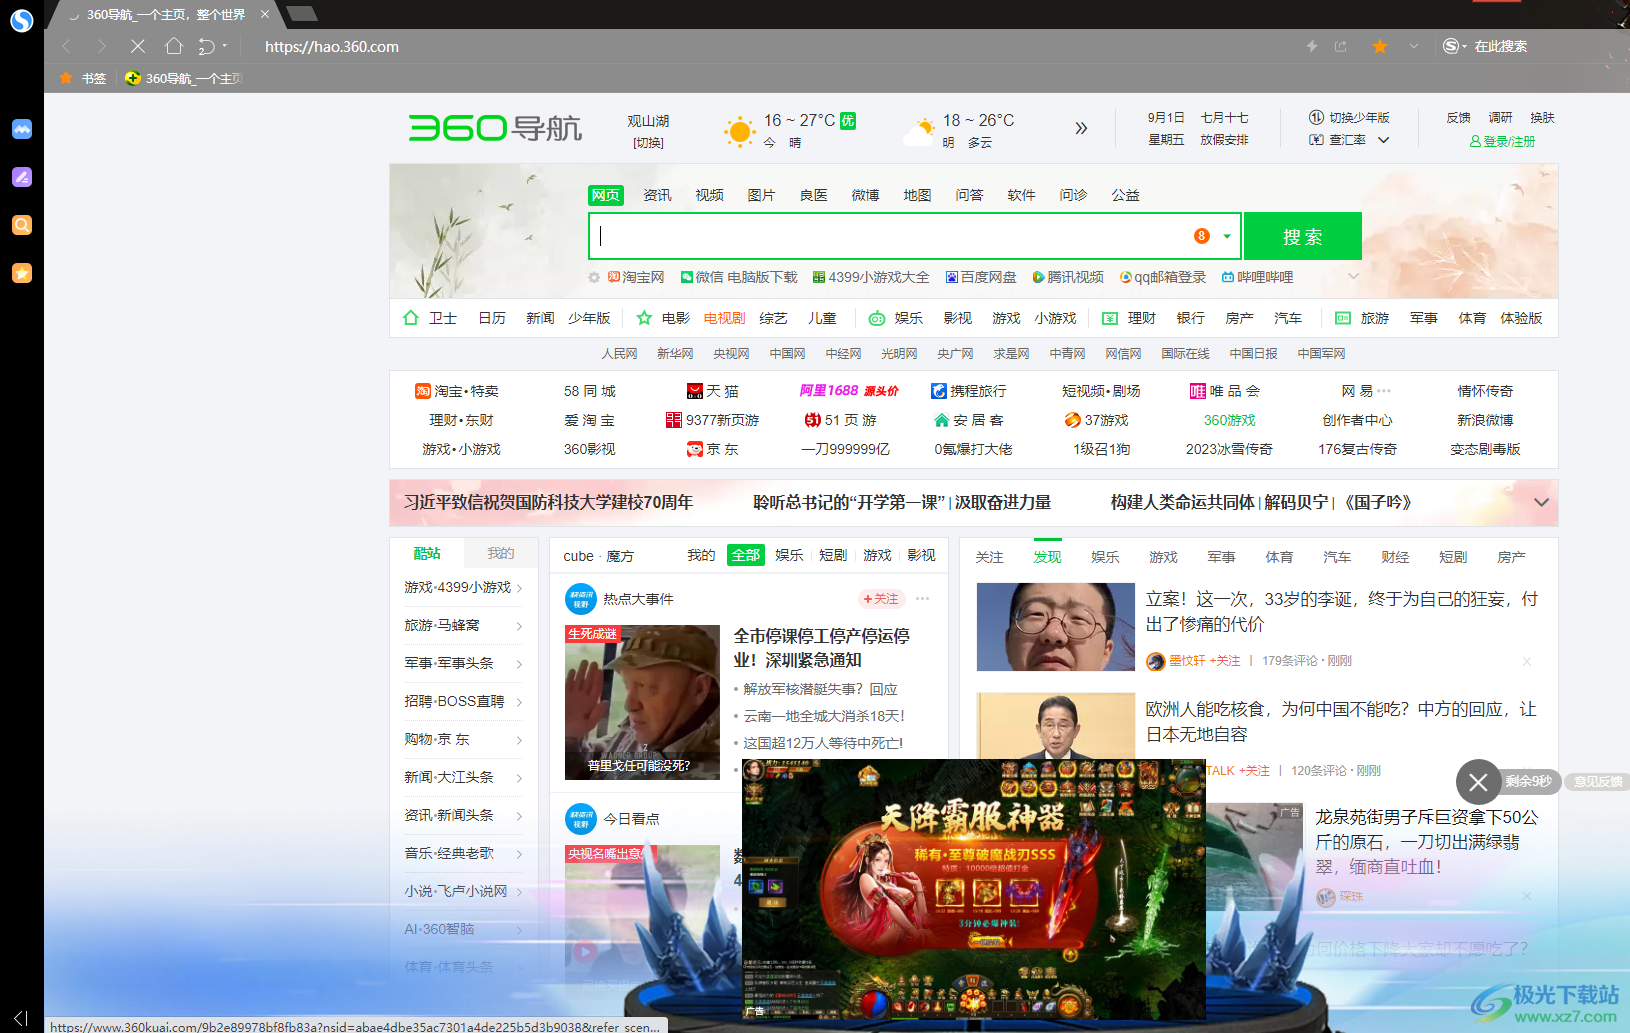The image size is (1630, 1033).
Task: Open the address bar dropdown arrow
Action: pos(1413,46)
